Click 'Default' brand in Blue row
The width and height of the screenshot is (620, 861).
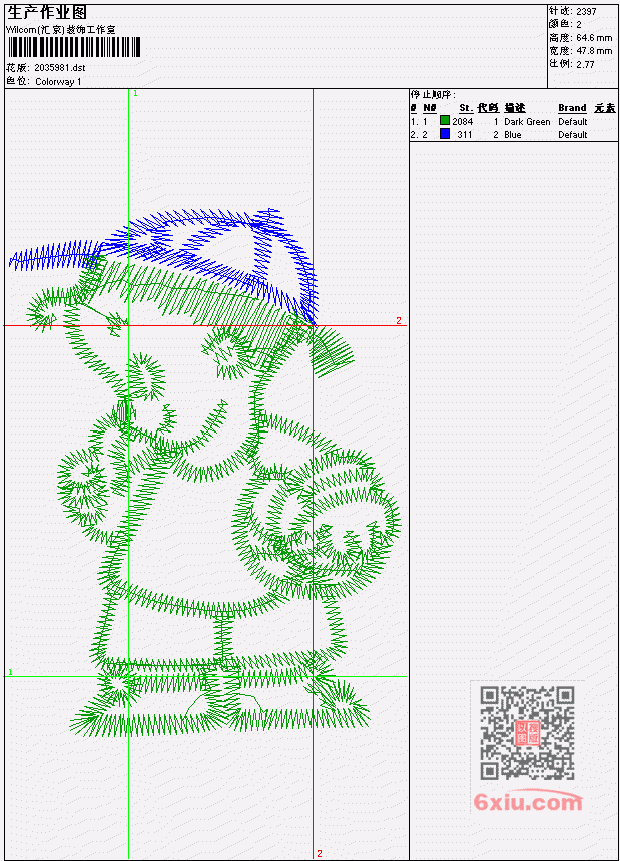(573, 135)
